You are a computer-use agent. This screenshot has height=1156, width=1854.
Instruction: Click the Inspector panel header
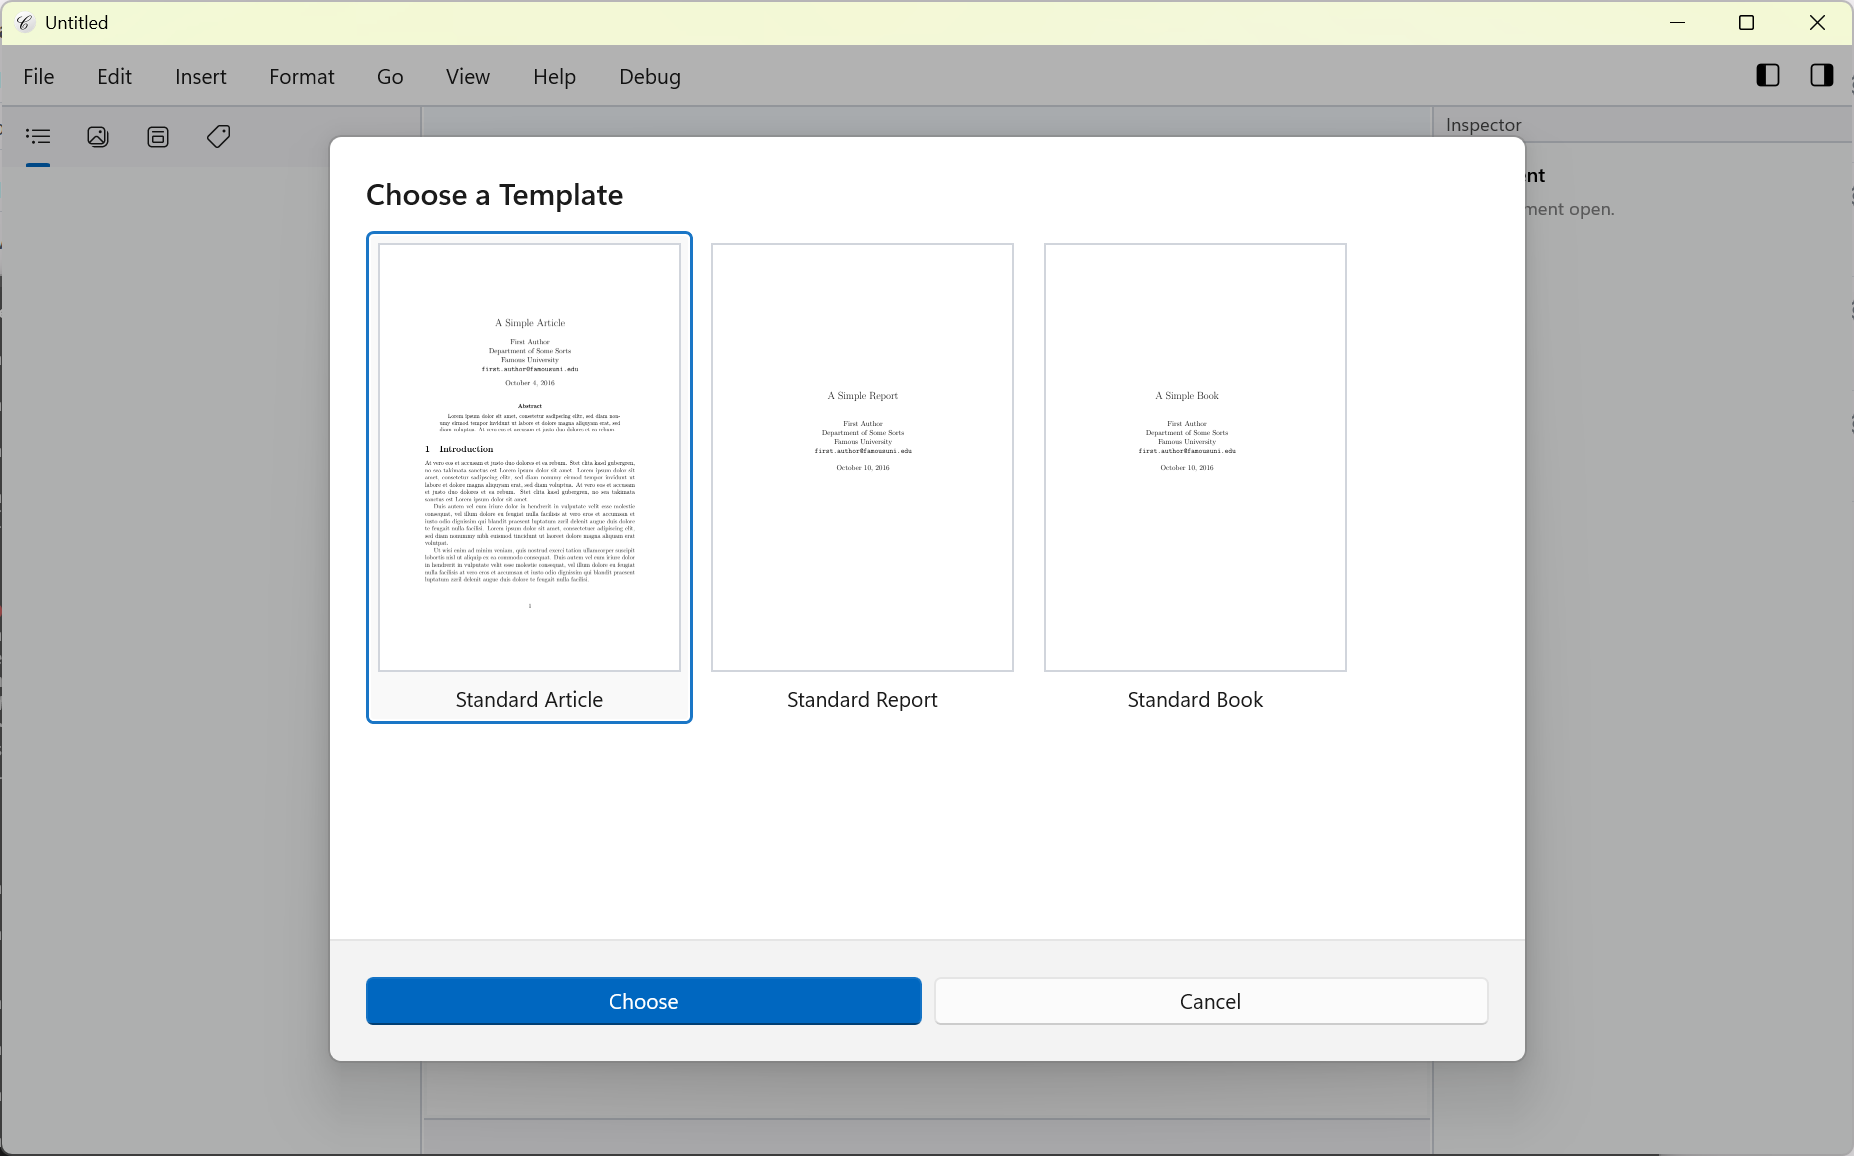pos(1483,125)
